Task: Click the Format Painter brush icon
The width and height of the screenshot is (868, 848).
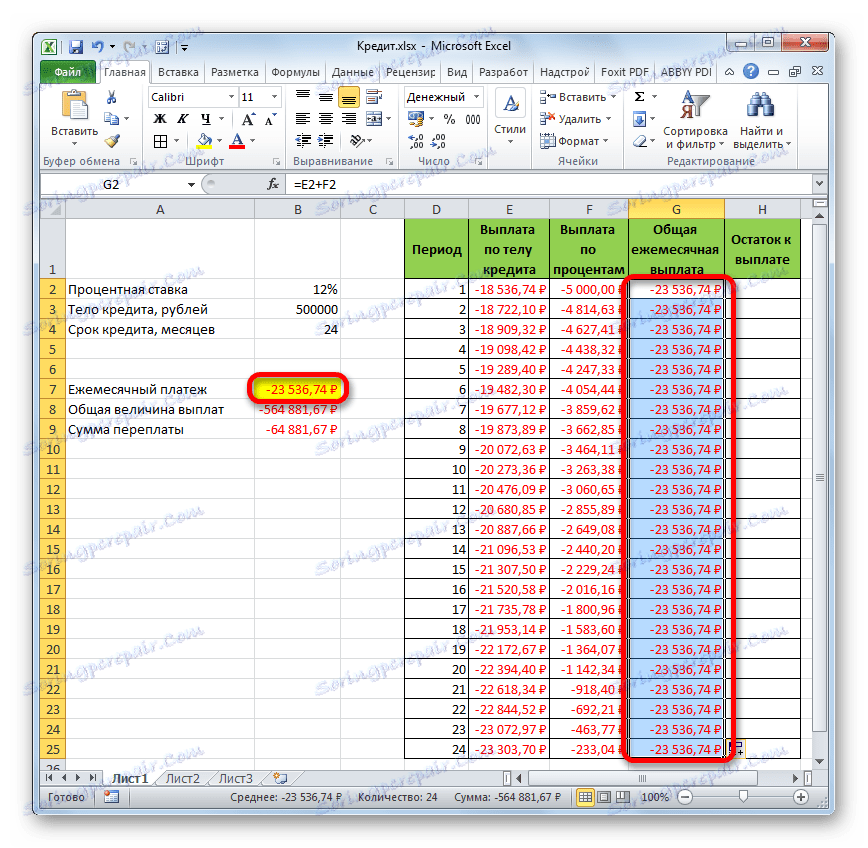Action: pyautogui.click(x=112, y=141)
